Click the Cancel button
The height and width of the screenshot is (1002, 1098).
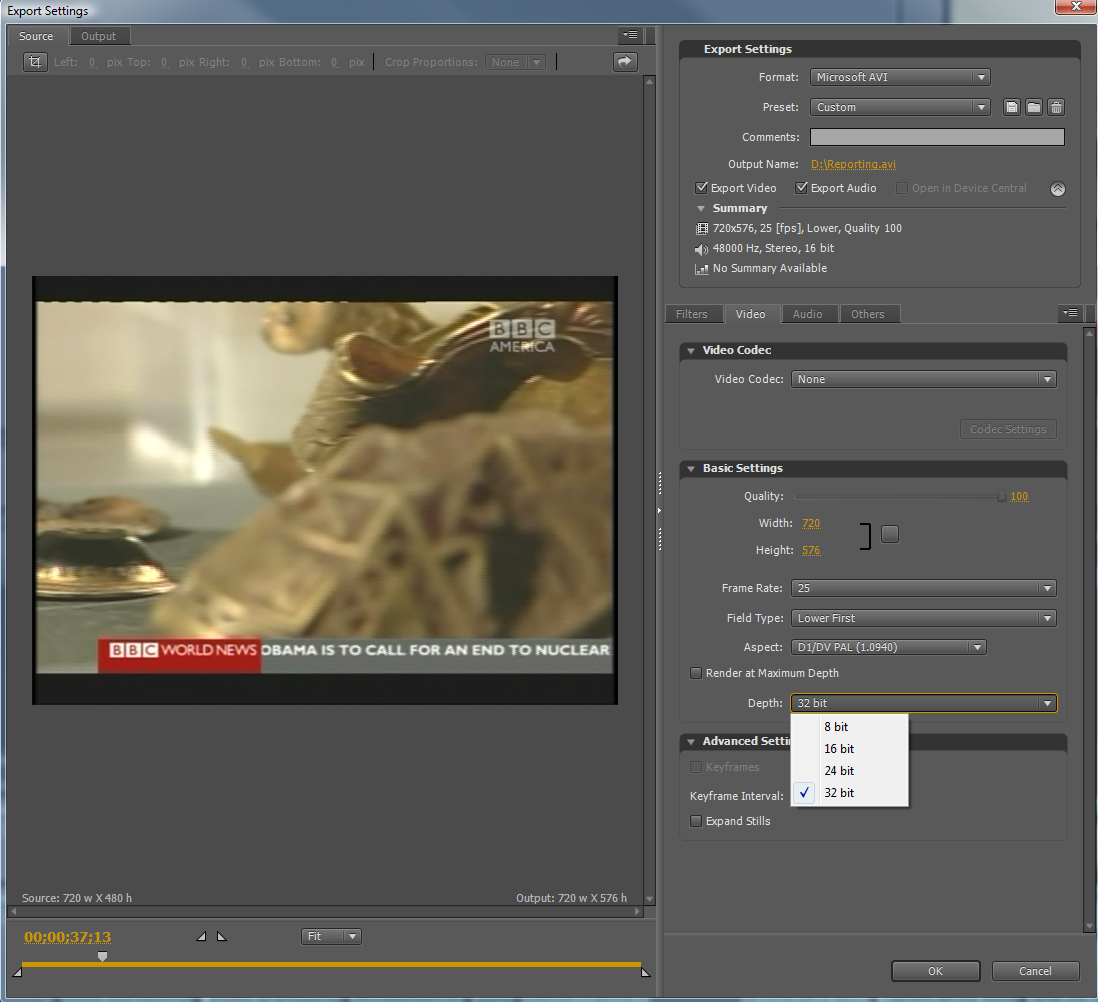coord(1035,971)
